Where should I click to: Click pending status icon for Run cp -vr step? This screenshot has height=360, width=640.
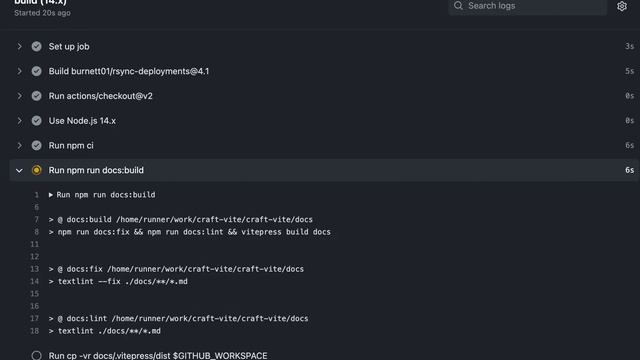36,356
